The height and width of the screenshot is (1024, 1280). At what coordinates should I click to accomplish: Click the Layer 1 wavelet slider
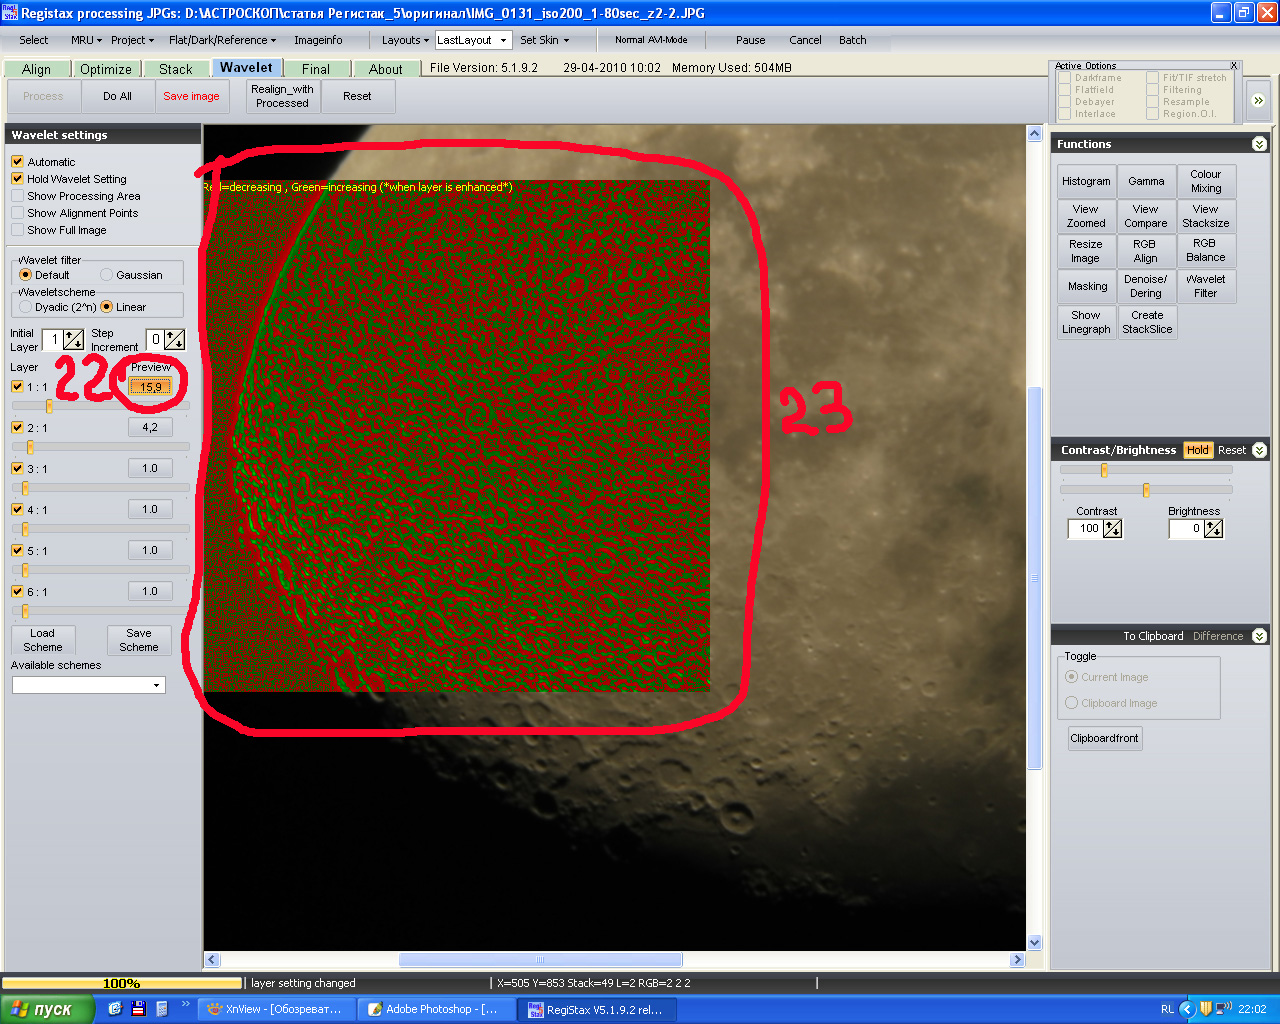click(49, 406)
